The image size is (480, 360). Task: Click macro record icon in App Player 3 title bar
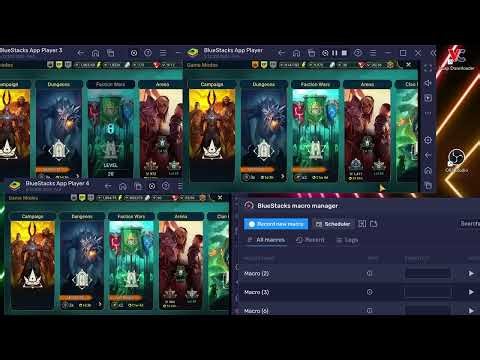(x=134, y=53)
